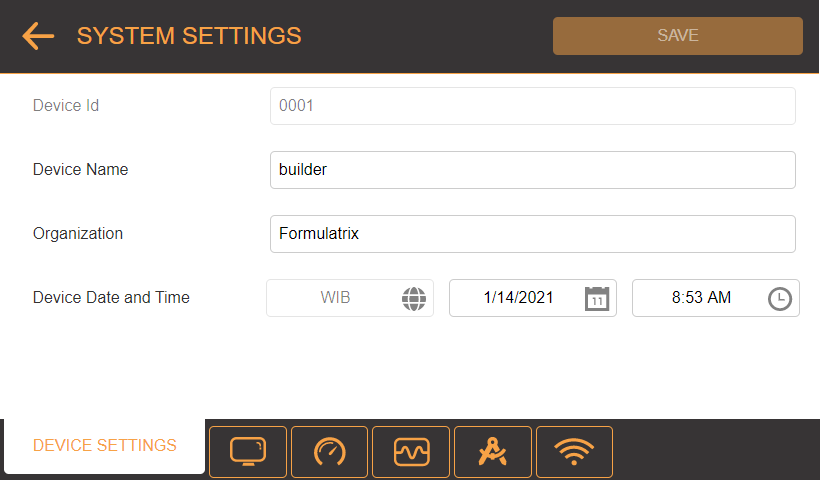Click the Device Id field showing 0001
Screen dimensions: 820x480
tap(533, 106)
